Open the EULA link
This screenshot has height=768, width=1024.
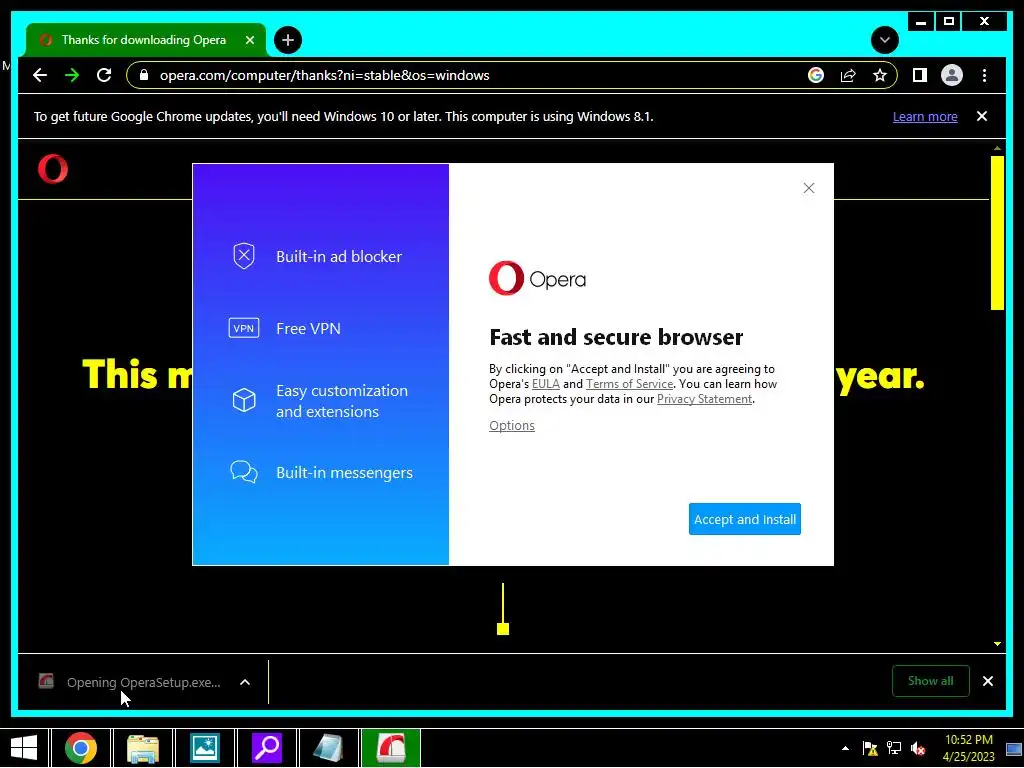(x=545, y=384)
